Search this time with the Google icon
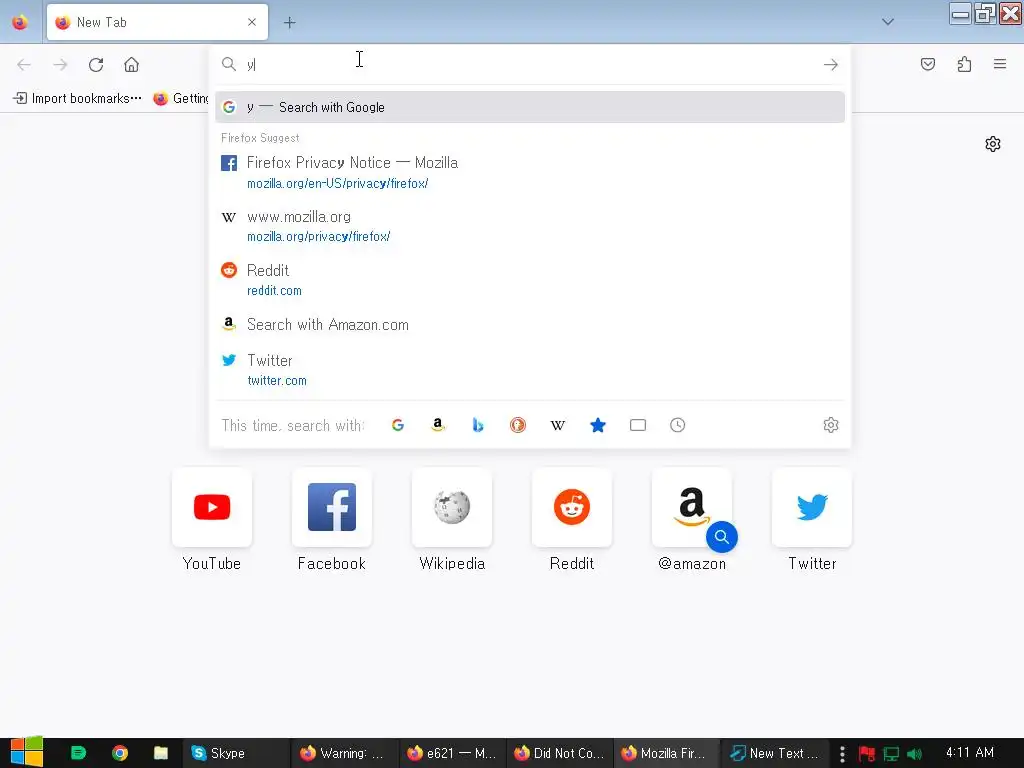Image resolution: width=1024 pixels, height=768 pixels. pyautogui.click(x=398, y=425)
